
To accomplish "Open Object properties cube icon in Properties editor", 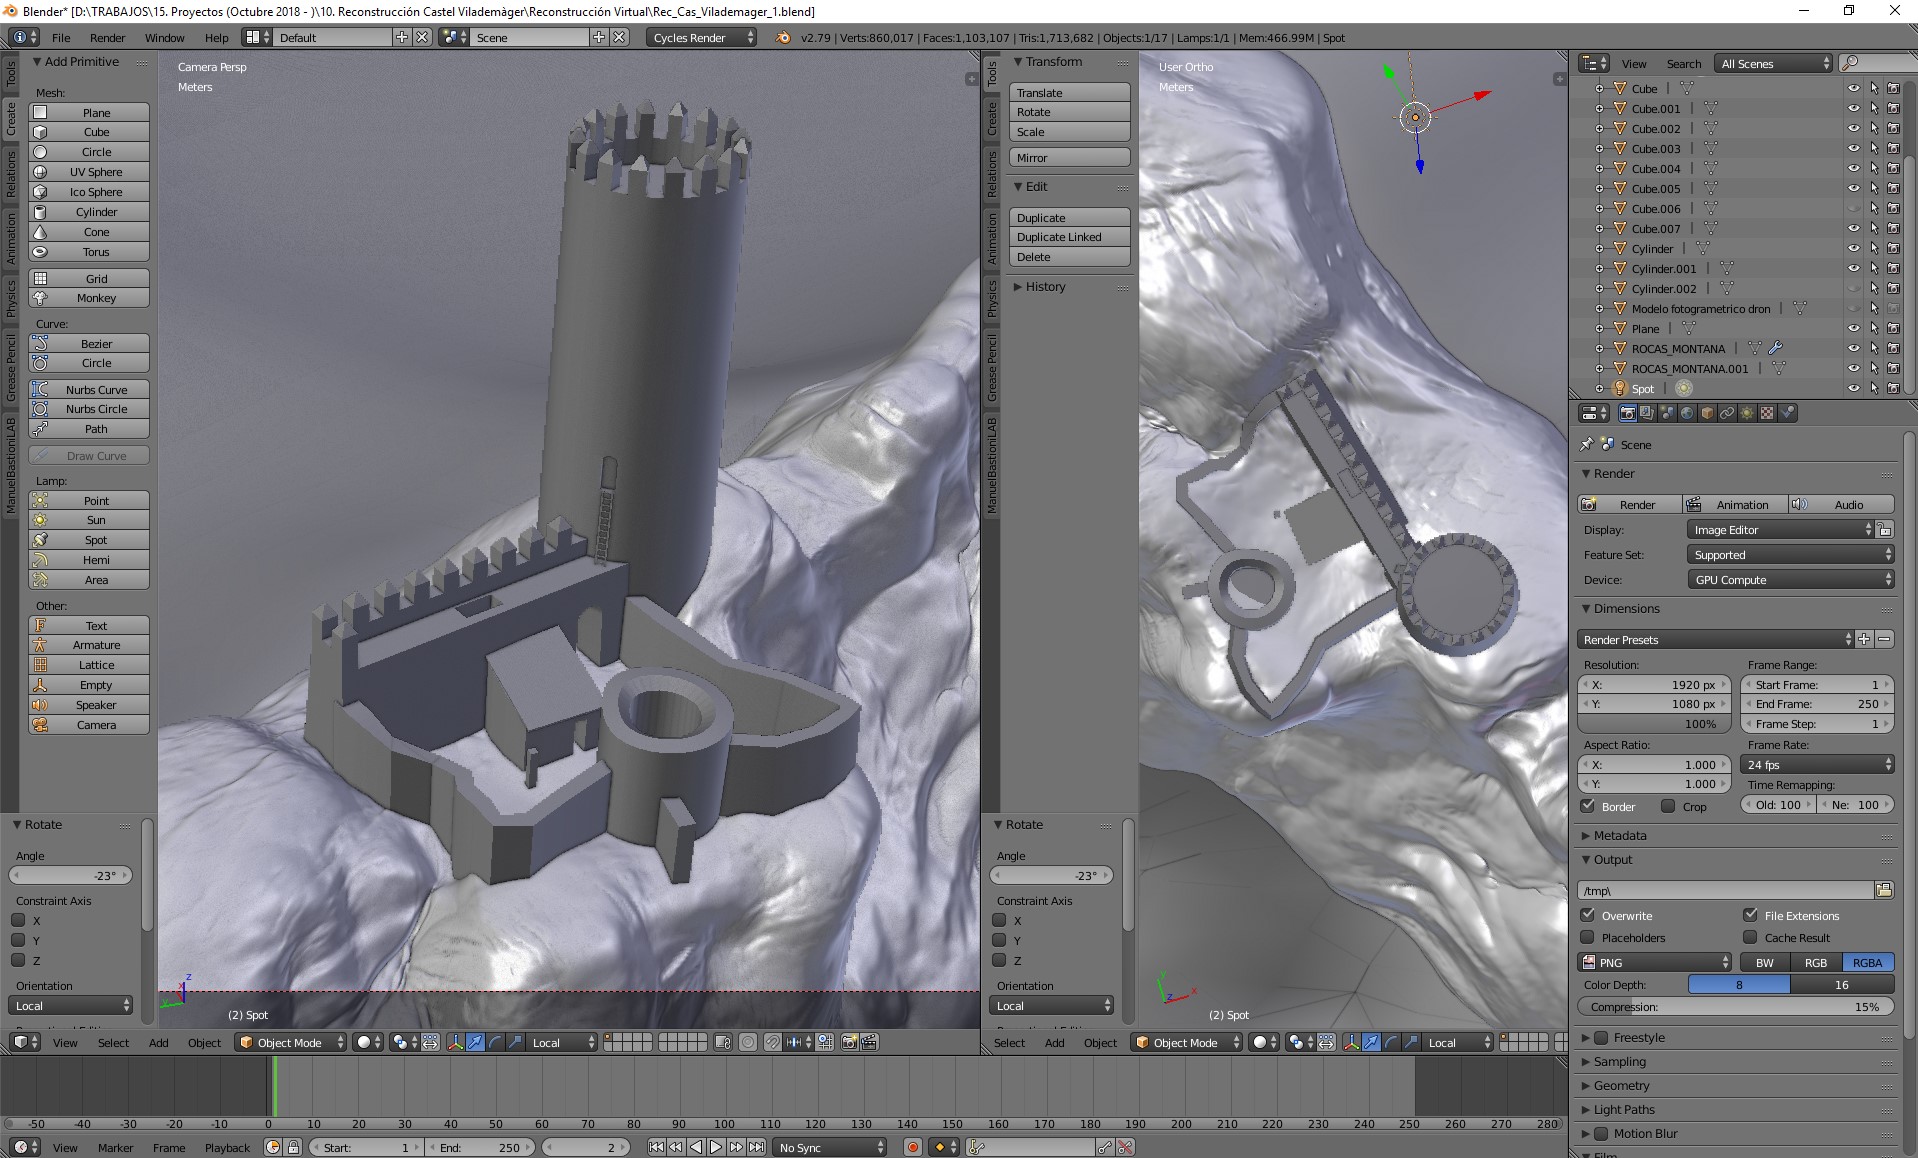I will (x=1706, y=413).
